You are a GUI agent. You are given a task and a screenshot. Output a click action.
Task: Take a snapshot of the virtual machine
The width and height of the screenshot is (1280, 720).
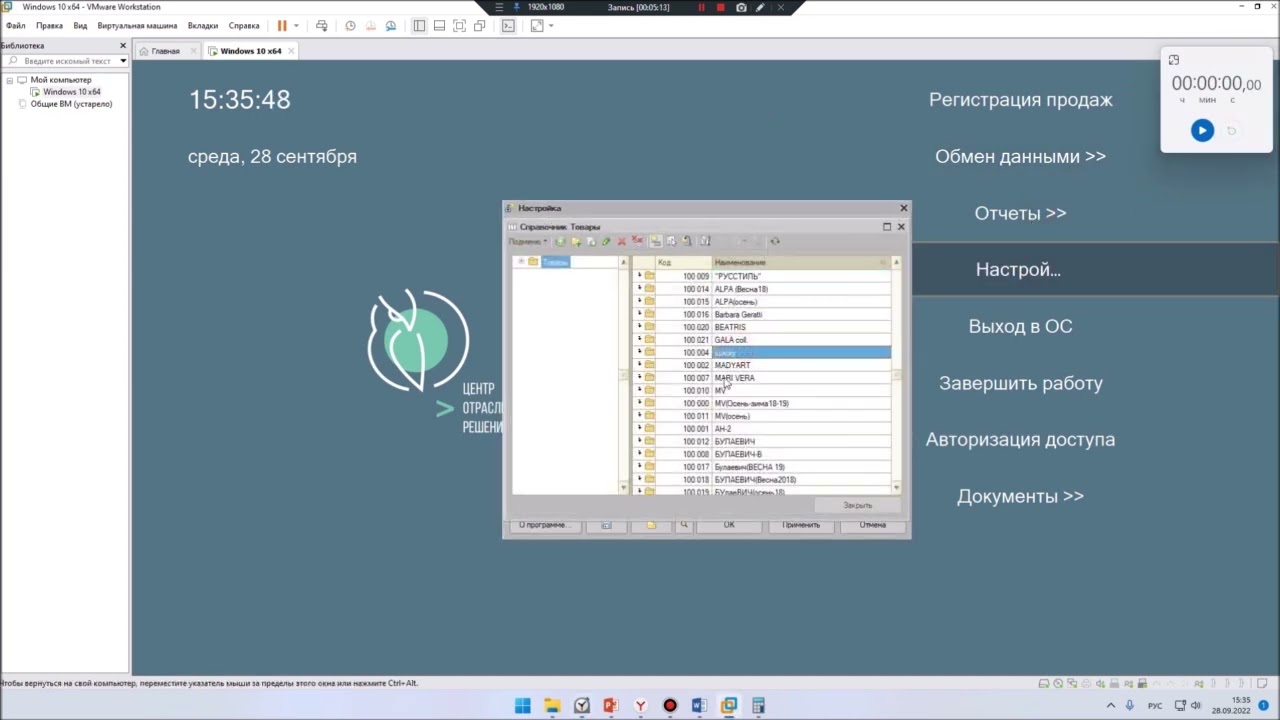(350, 25)
